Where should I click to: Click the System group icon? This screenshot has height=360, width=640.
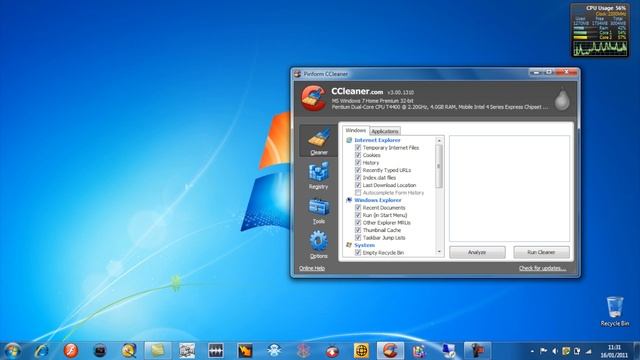coord(349,245)
